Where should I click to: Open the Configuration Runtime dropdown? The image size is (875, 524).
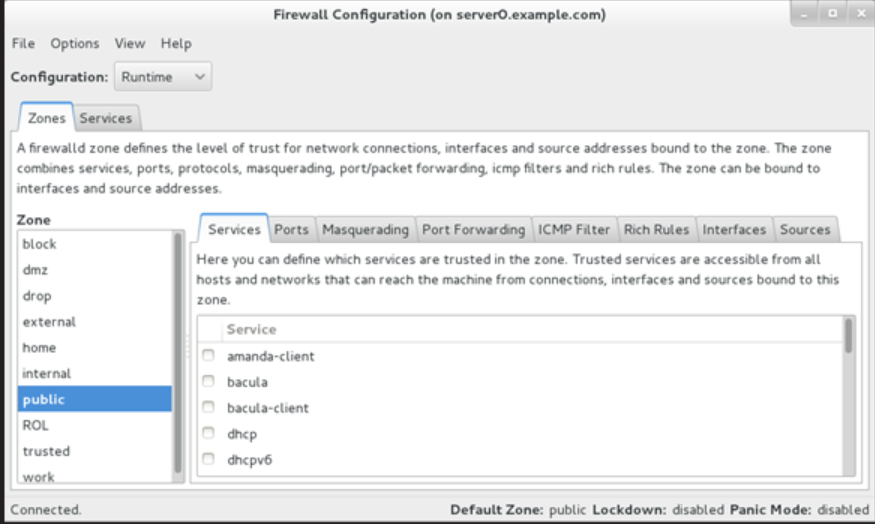pyautogui.click(x=163, y=77)
